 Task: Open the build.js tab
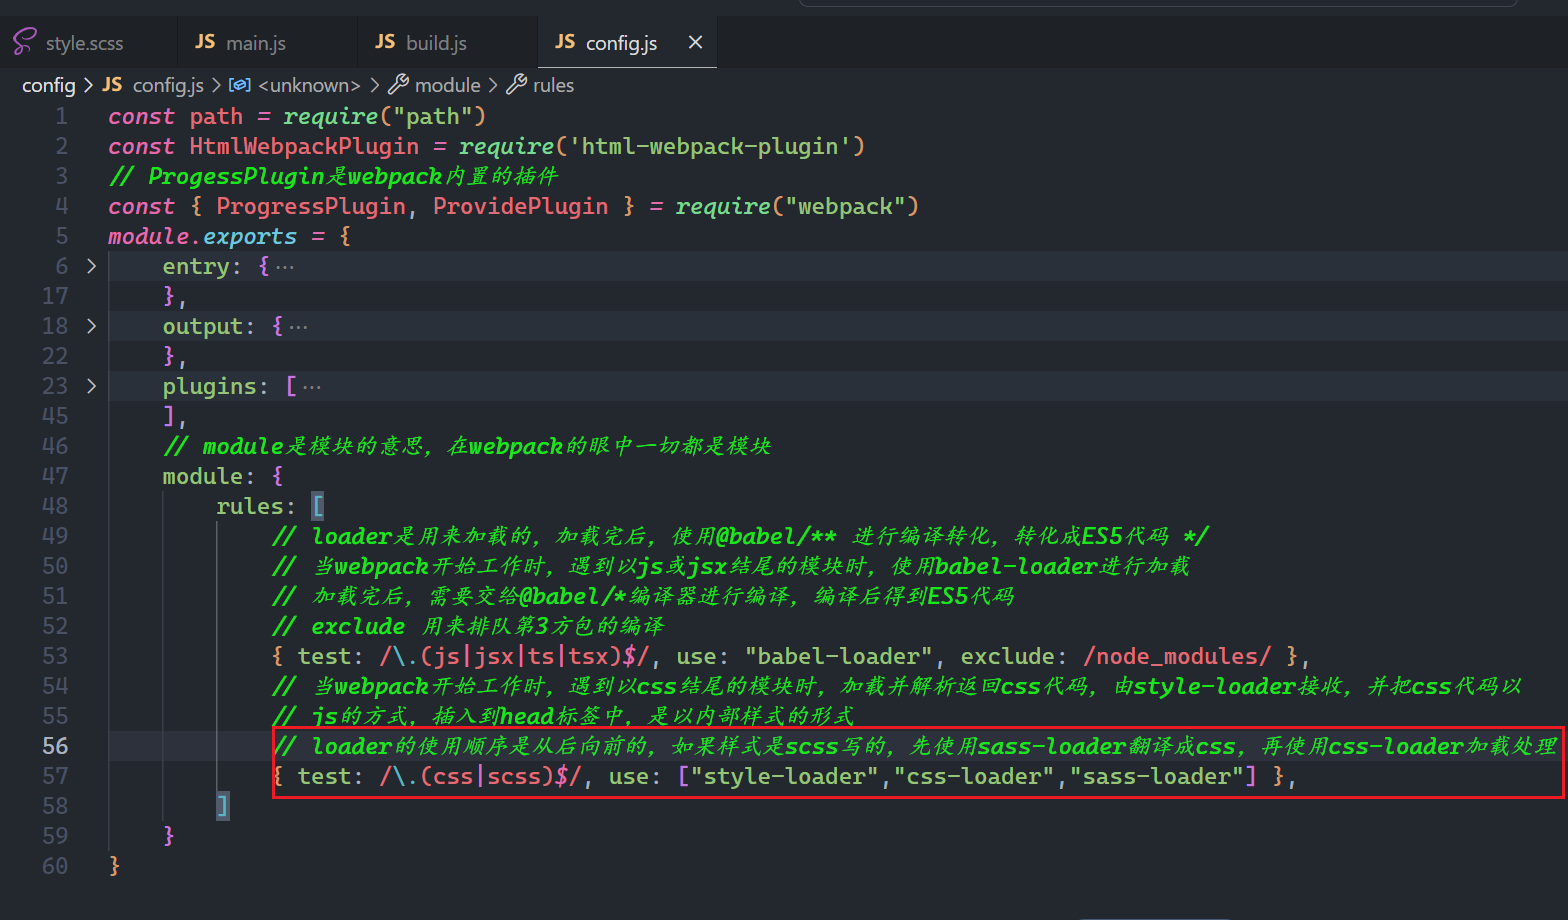coord(436,43)
